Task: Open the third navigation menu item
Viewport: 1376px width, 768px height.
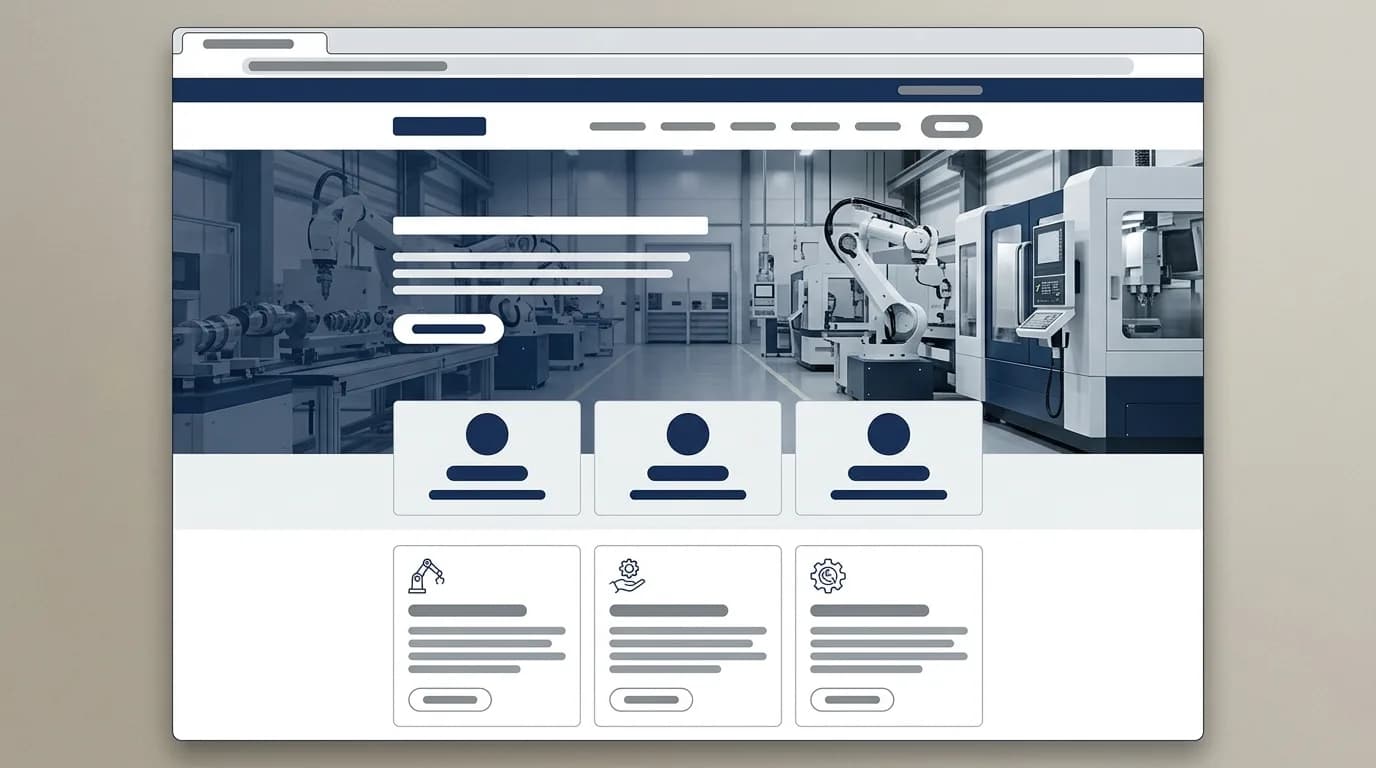Action: tap(753, 127)
